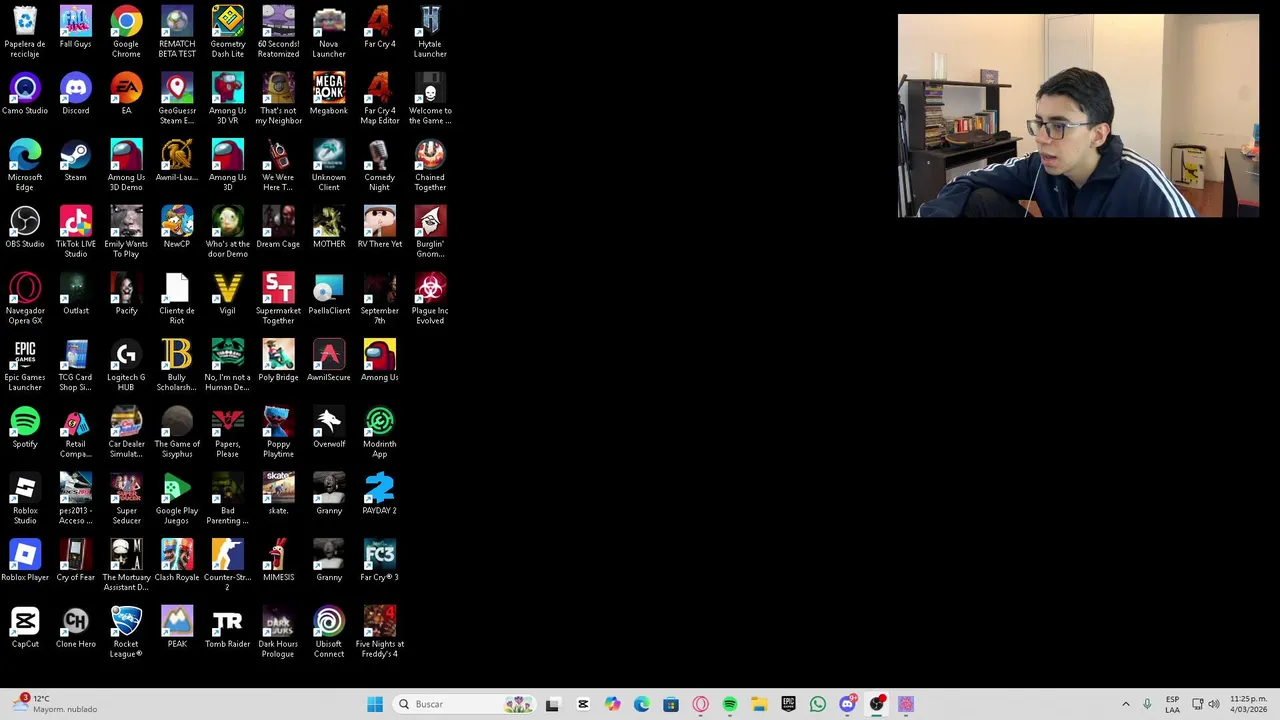Screen dimensions: 1280x720
Task: Open the Papelera de reciclaje icon
Action: click(25, 31)
